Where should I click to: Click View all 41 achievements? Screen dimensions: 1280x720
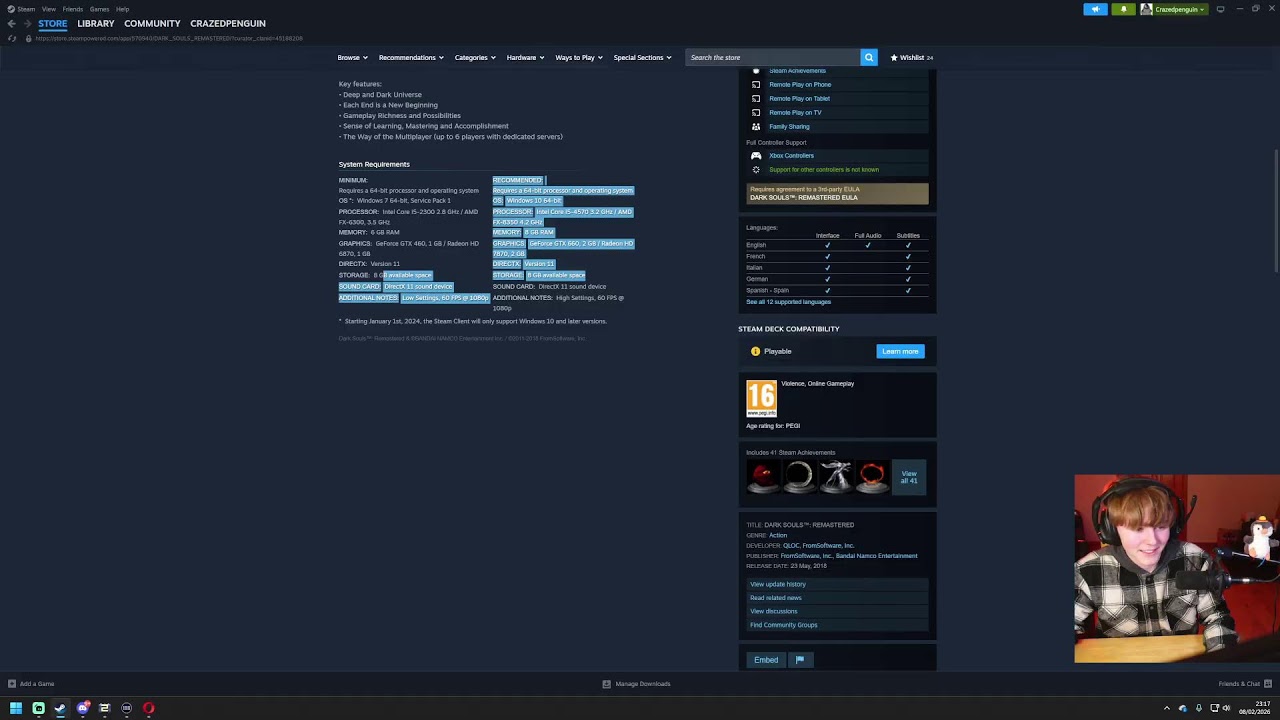[909, 477]
